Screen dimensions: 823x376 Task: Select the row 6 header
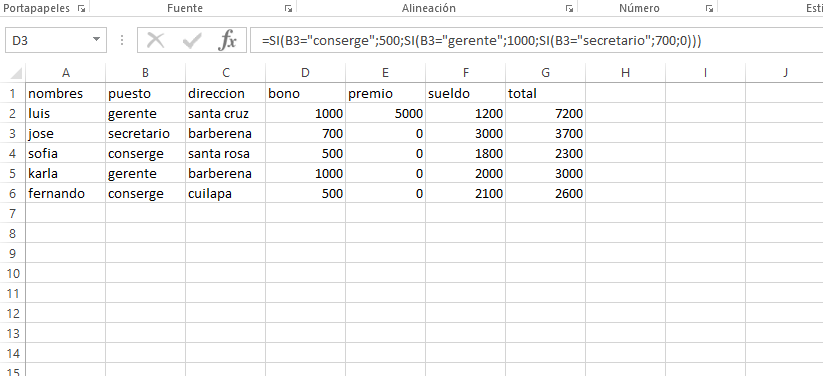13,193
